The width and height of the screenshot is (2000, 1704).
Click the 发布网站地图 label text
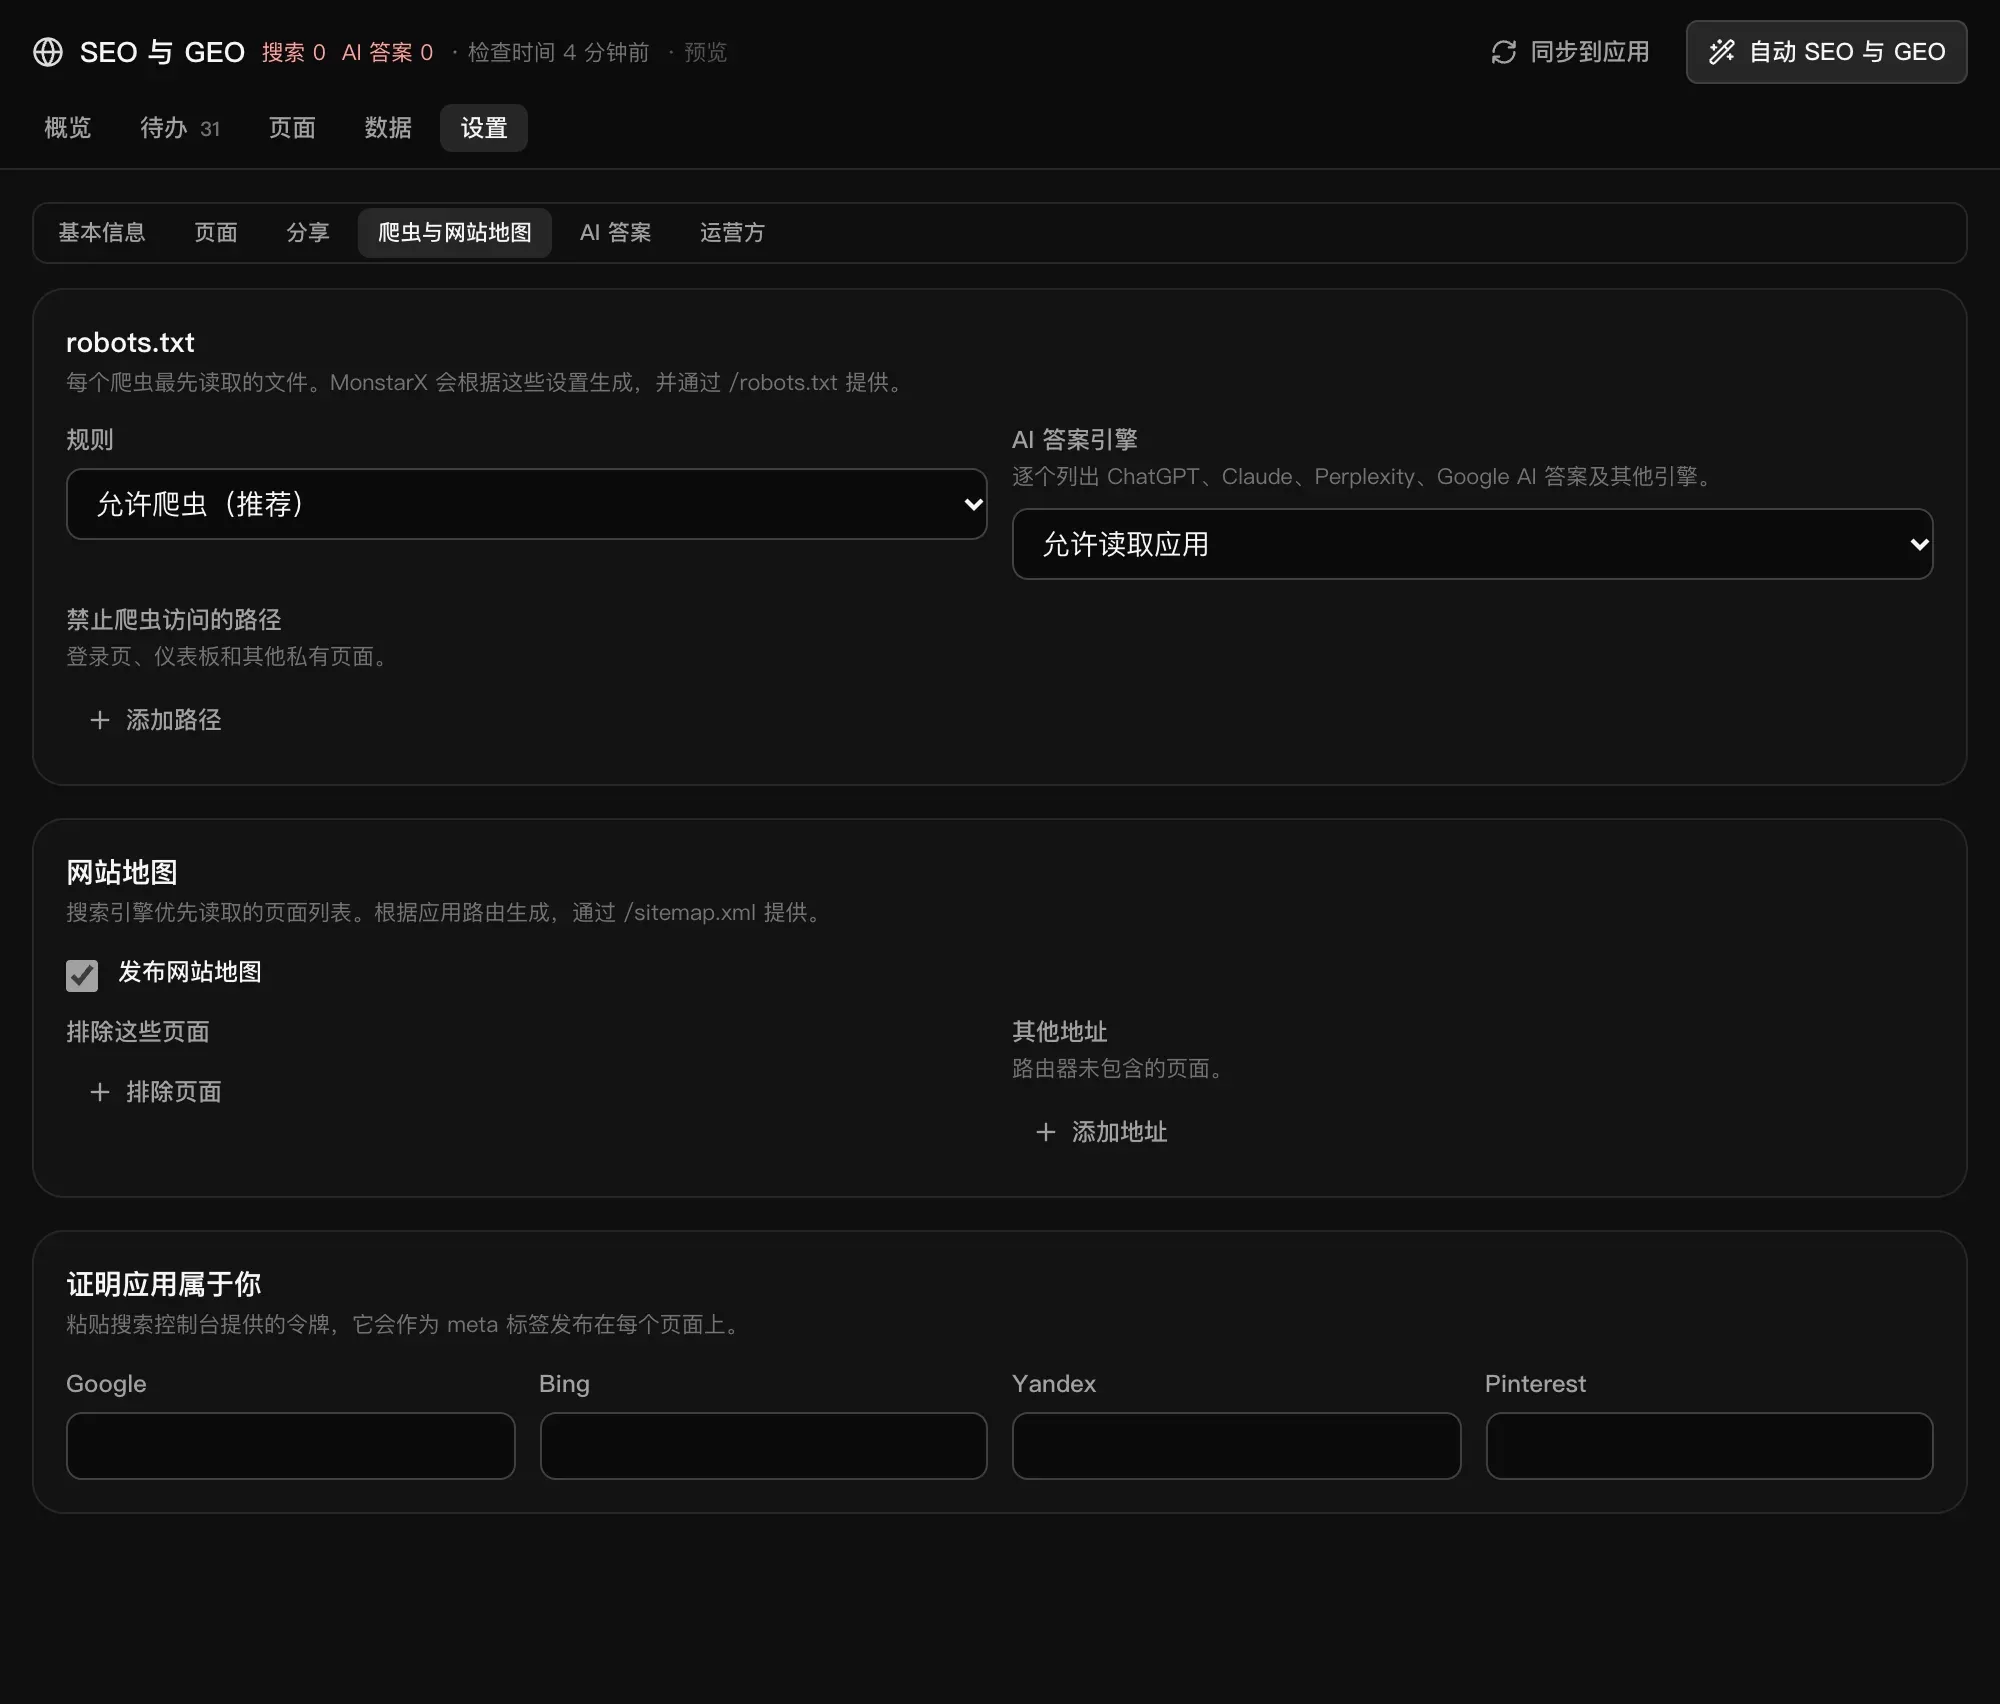[190, 972]
